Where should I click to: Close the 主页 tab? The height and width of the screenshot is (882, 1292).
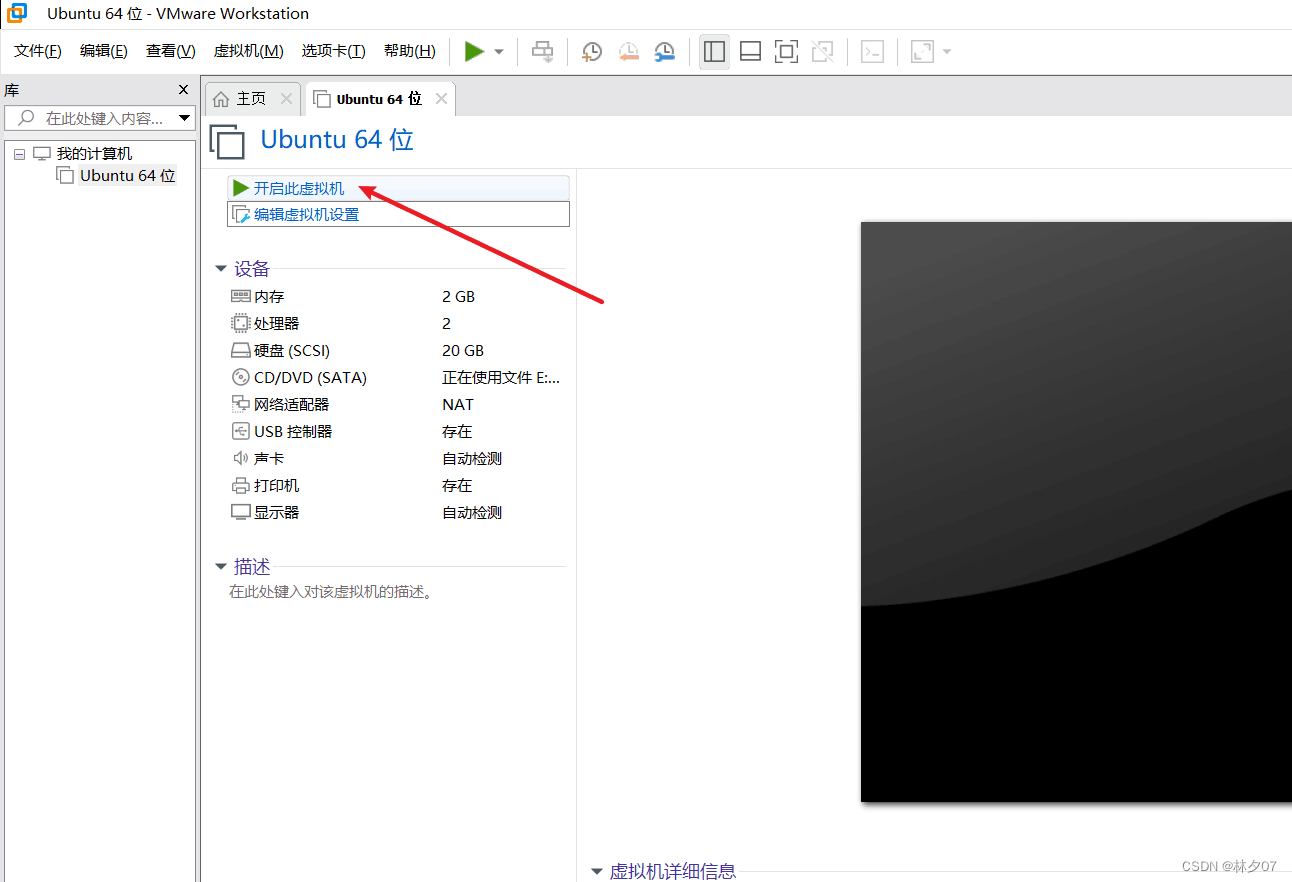pyautogui.click(x=286, y=98)
